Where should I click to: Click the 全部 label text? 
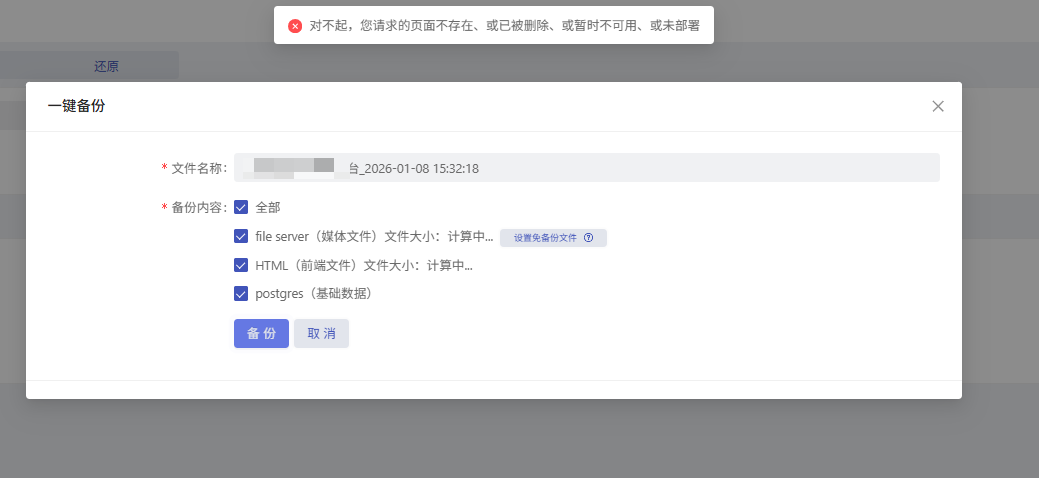tap(268, 208)
